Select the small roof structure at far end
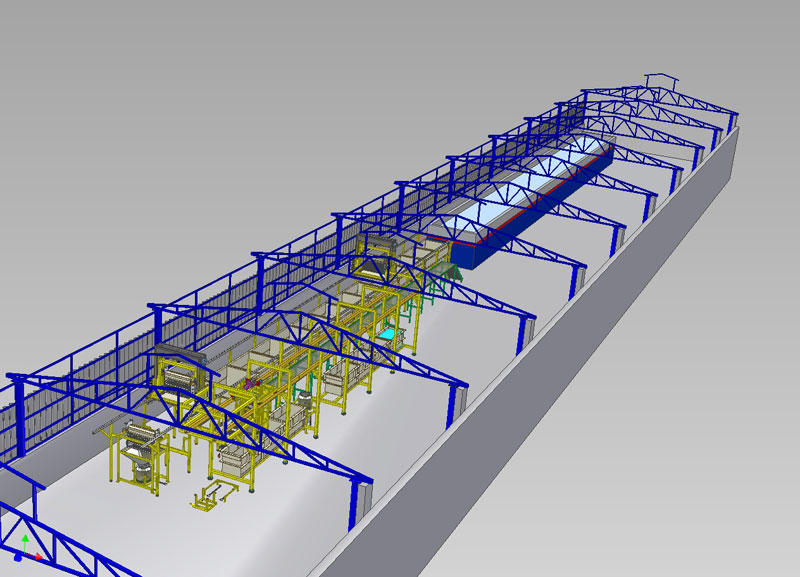 [661, 79]
